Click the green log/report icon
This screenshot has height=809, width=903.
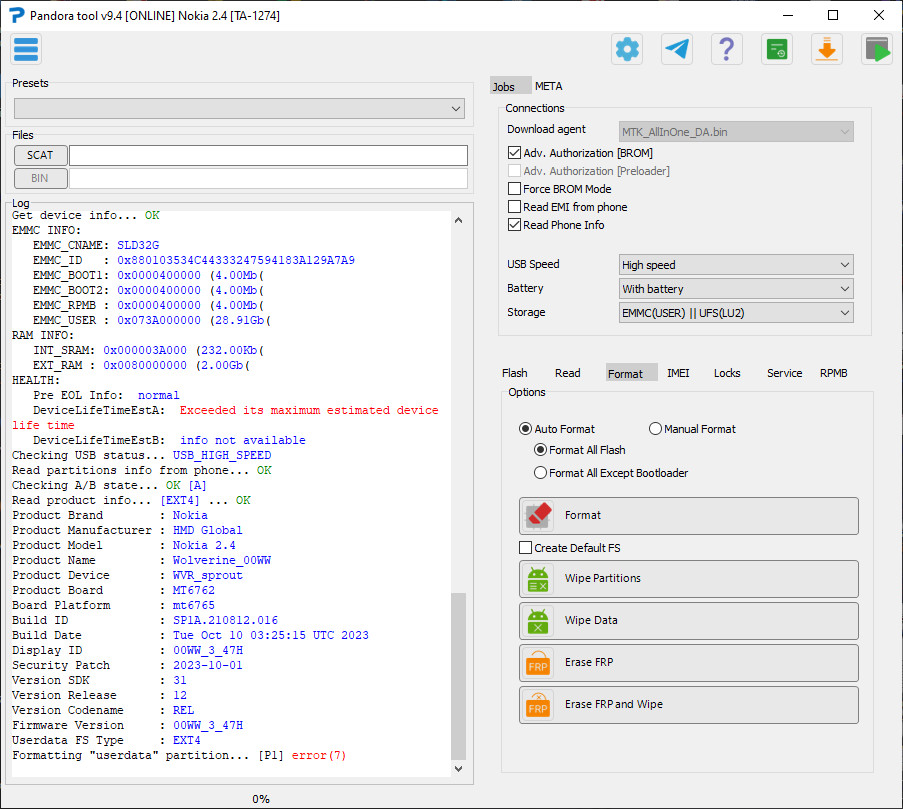[x=777, y=50]
